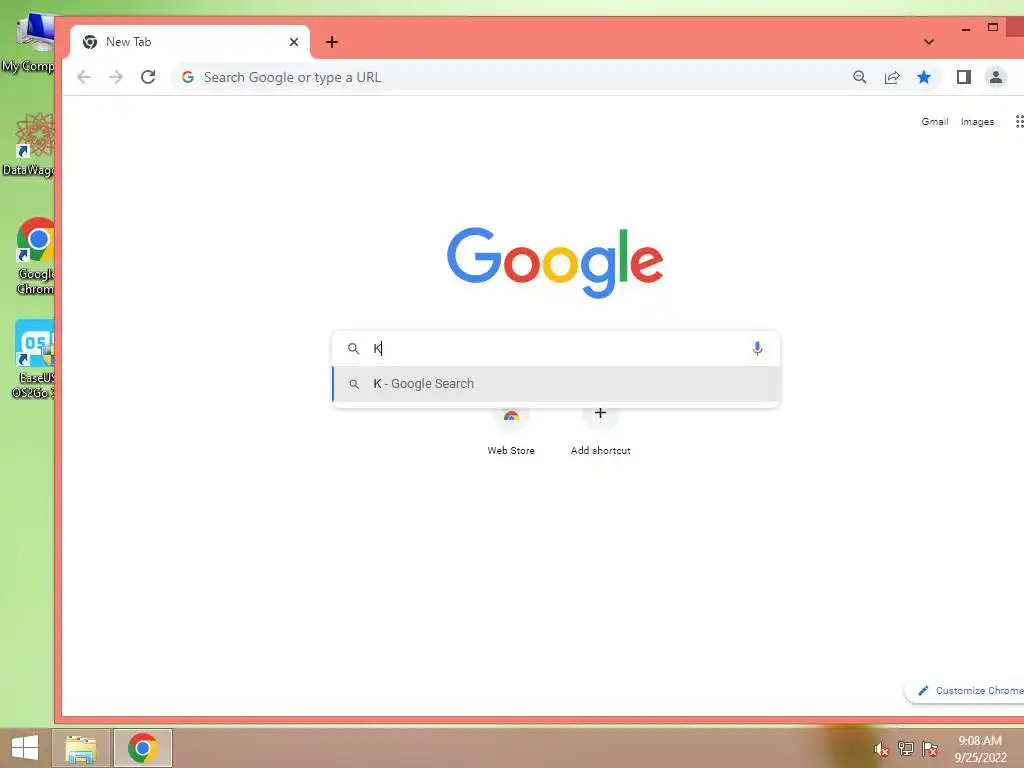Open the Google apps grid
The width and height of the screenshot is (1024, 768).
tap(1019, 121)
